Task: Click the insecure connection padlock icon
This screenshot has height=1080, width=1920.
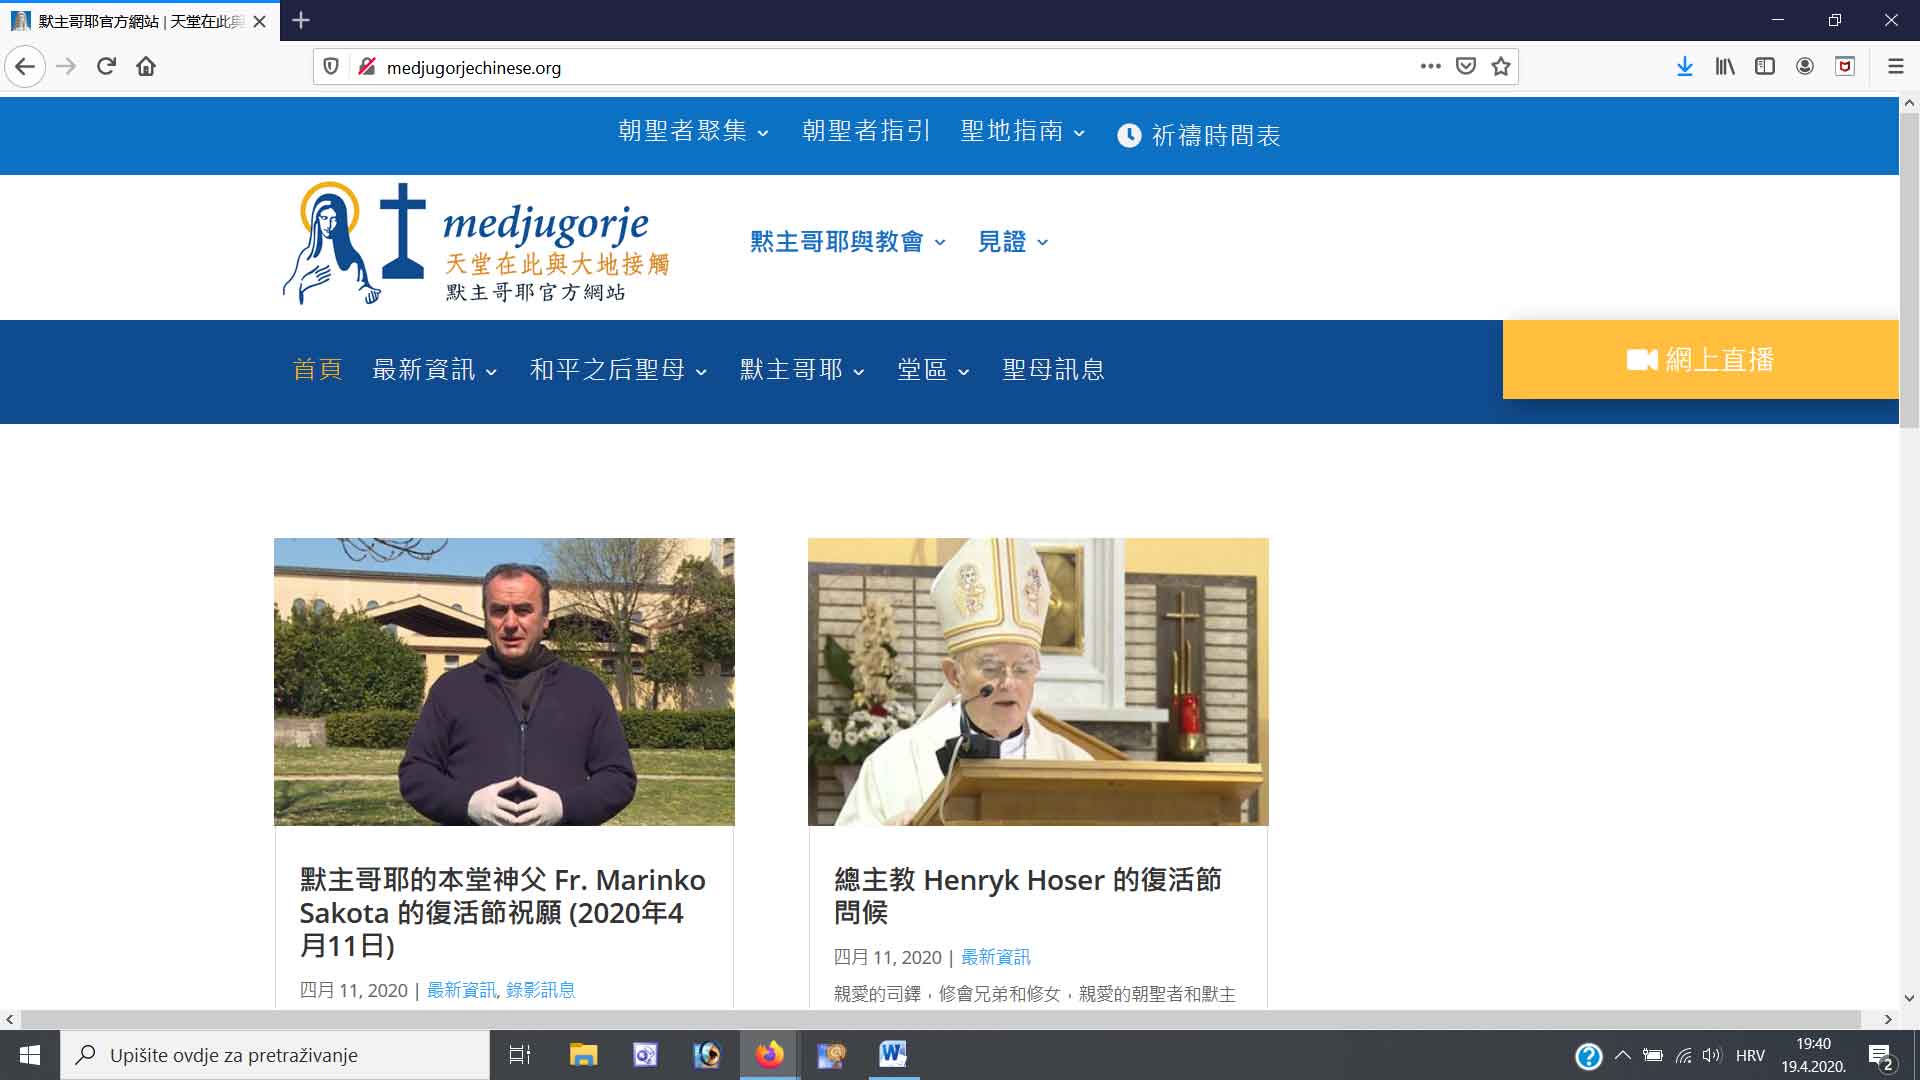Action: tap(367, 67)
